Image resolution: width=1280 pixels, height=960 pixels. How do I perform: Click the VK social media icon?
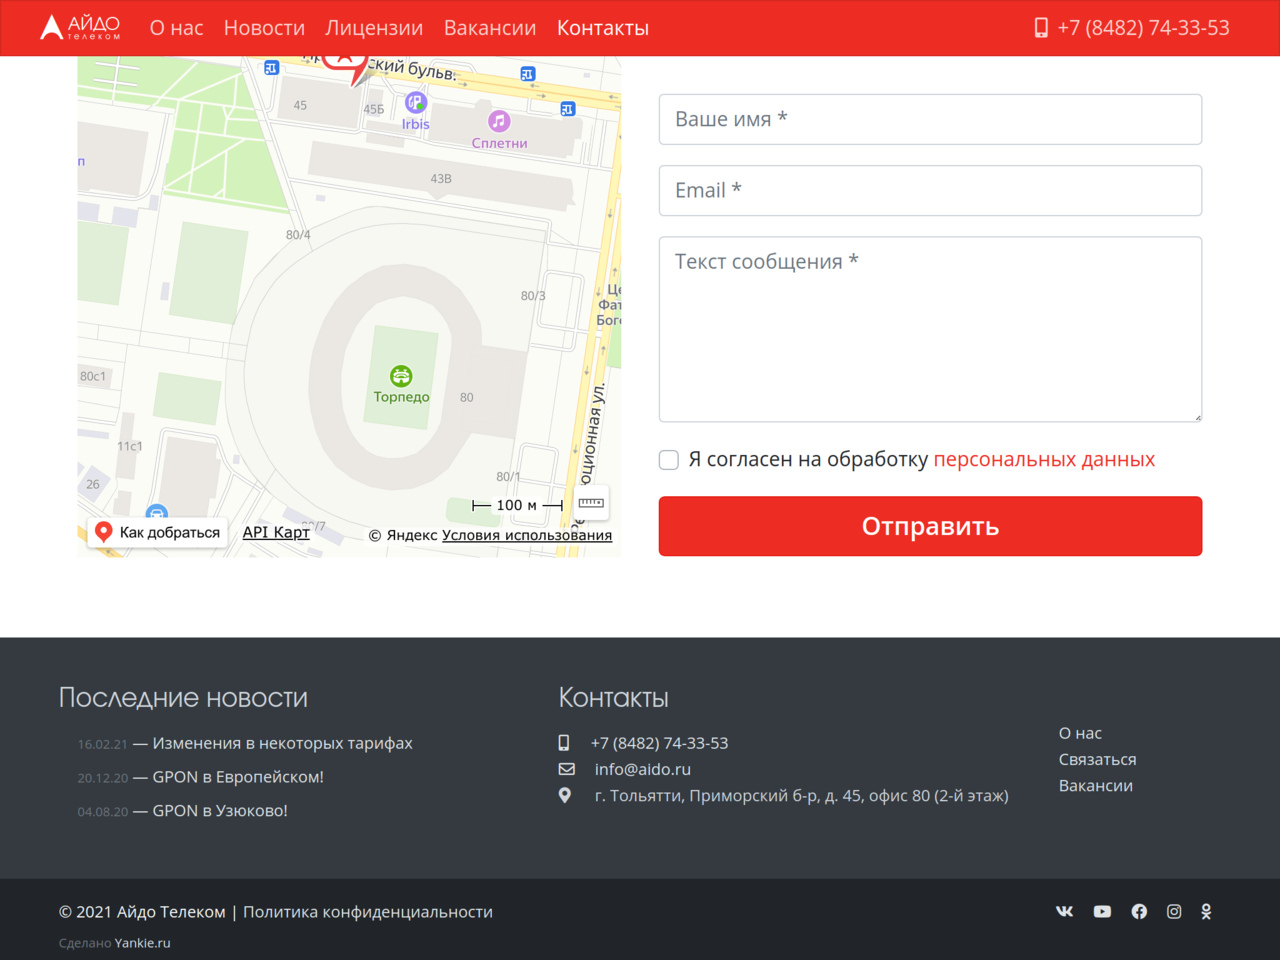(x=1064, y=911)
